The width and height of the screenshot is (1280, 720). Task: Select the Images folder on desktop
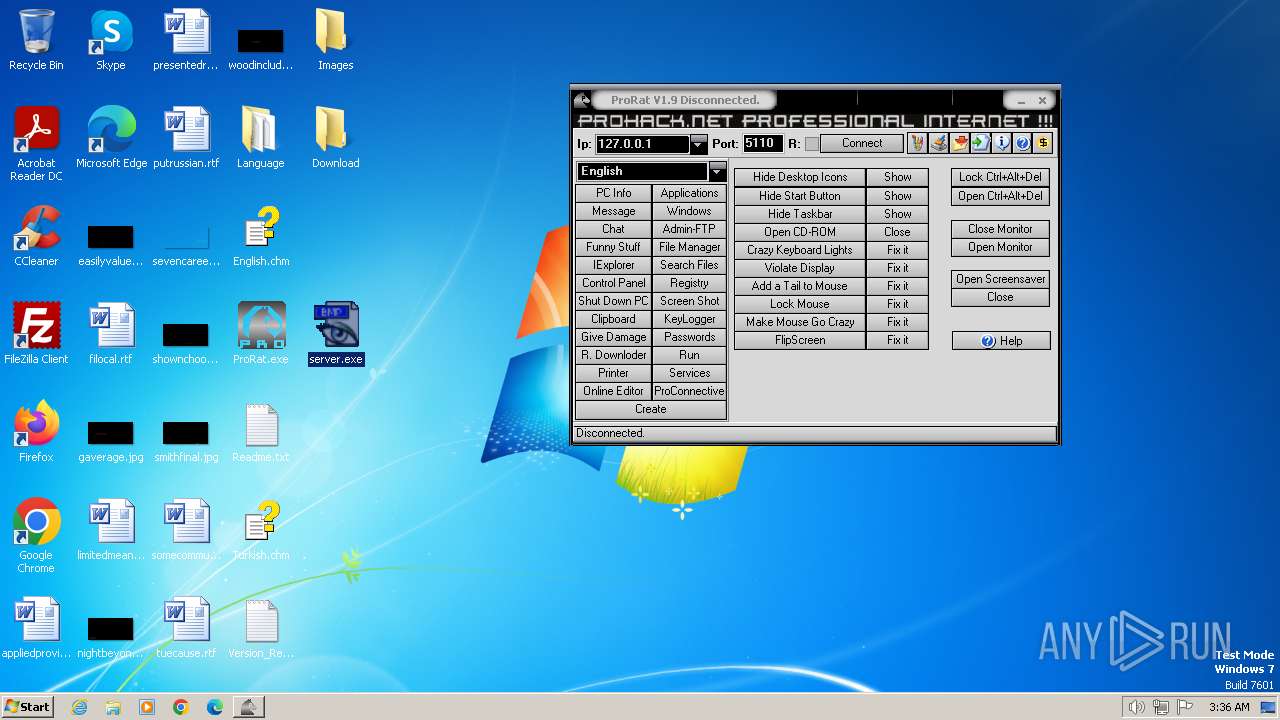point(336,40)
